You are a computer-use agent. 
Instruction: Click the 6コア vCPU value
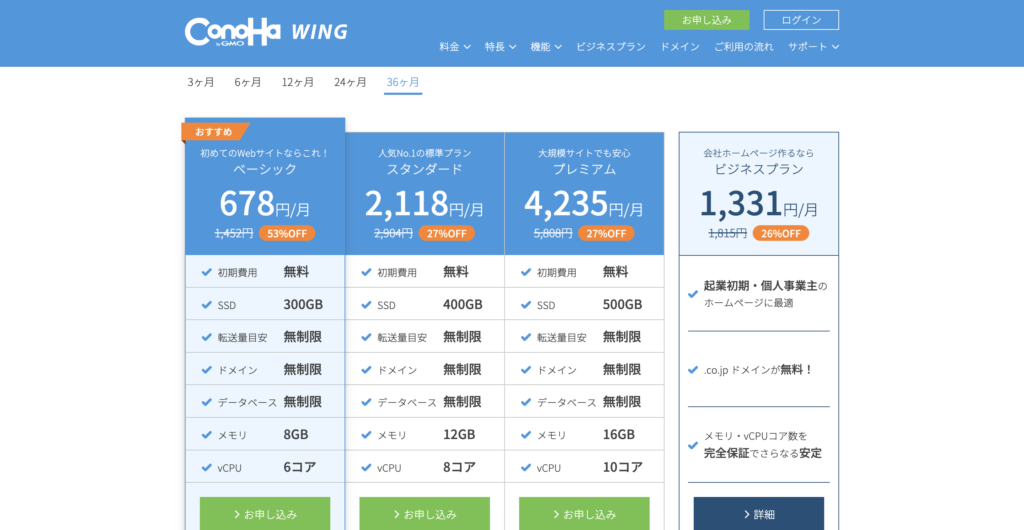pyautogui.click(x=300, y=467)
